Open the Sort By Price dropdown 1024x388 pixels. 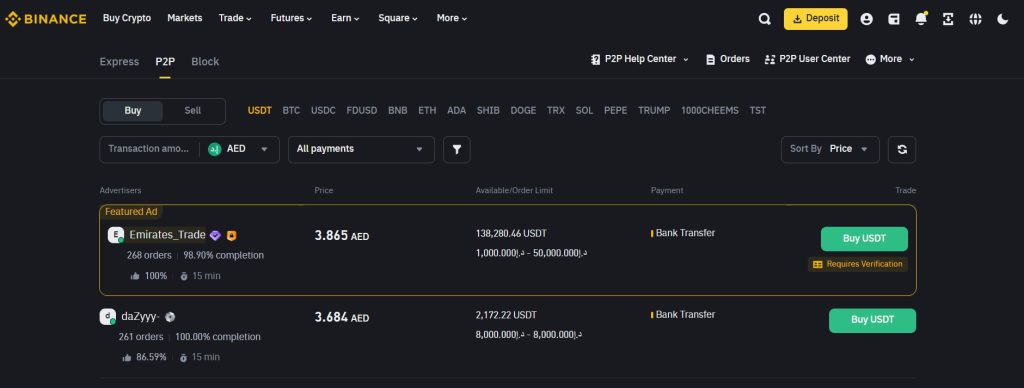click(830, 150)
